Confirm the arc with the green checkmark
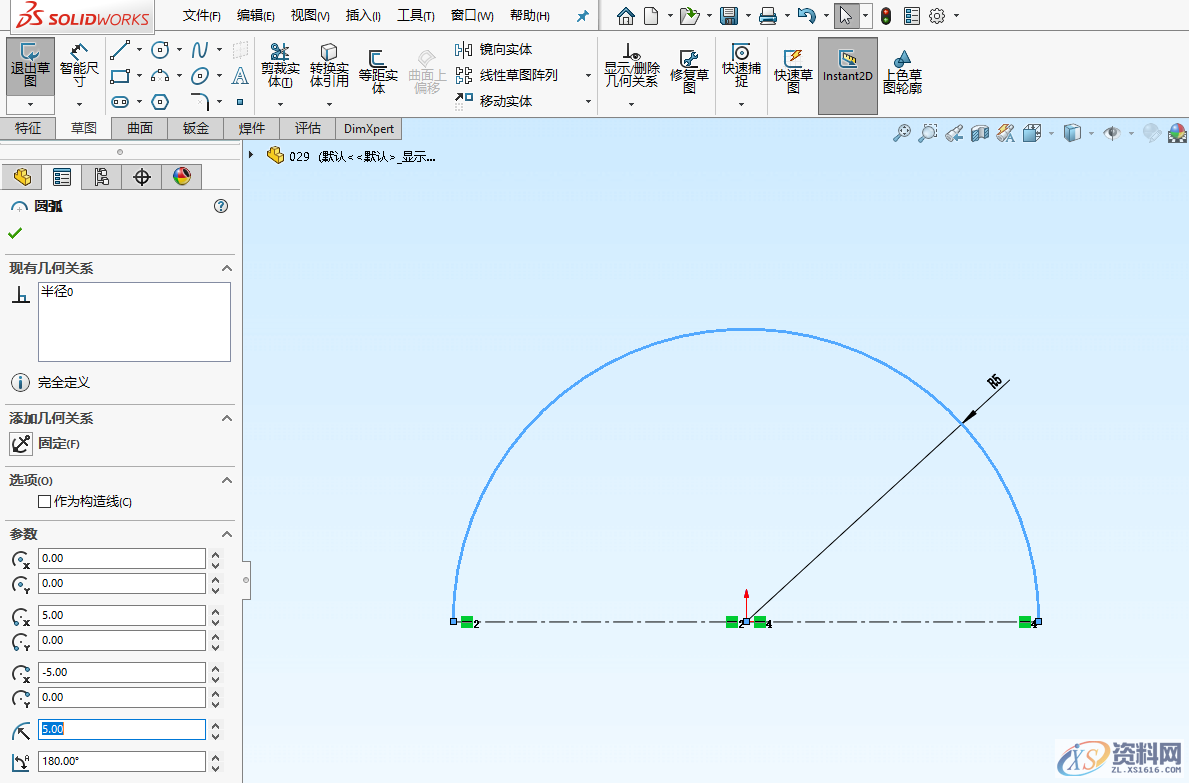 point(16,232)
